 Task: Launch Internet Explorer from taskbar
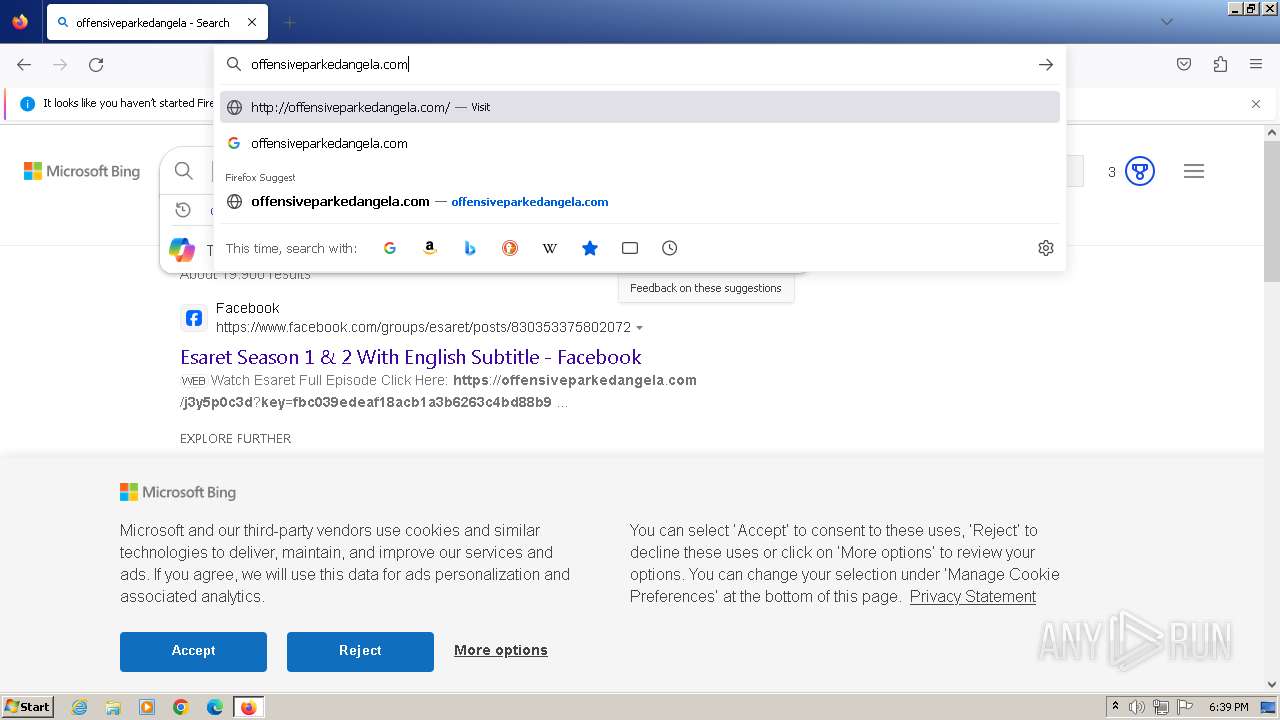[79, 707]
